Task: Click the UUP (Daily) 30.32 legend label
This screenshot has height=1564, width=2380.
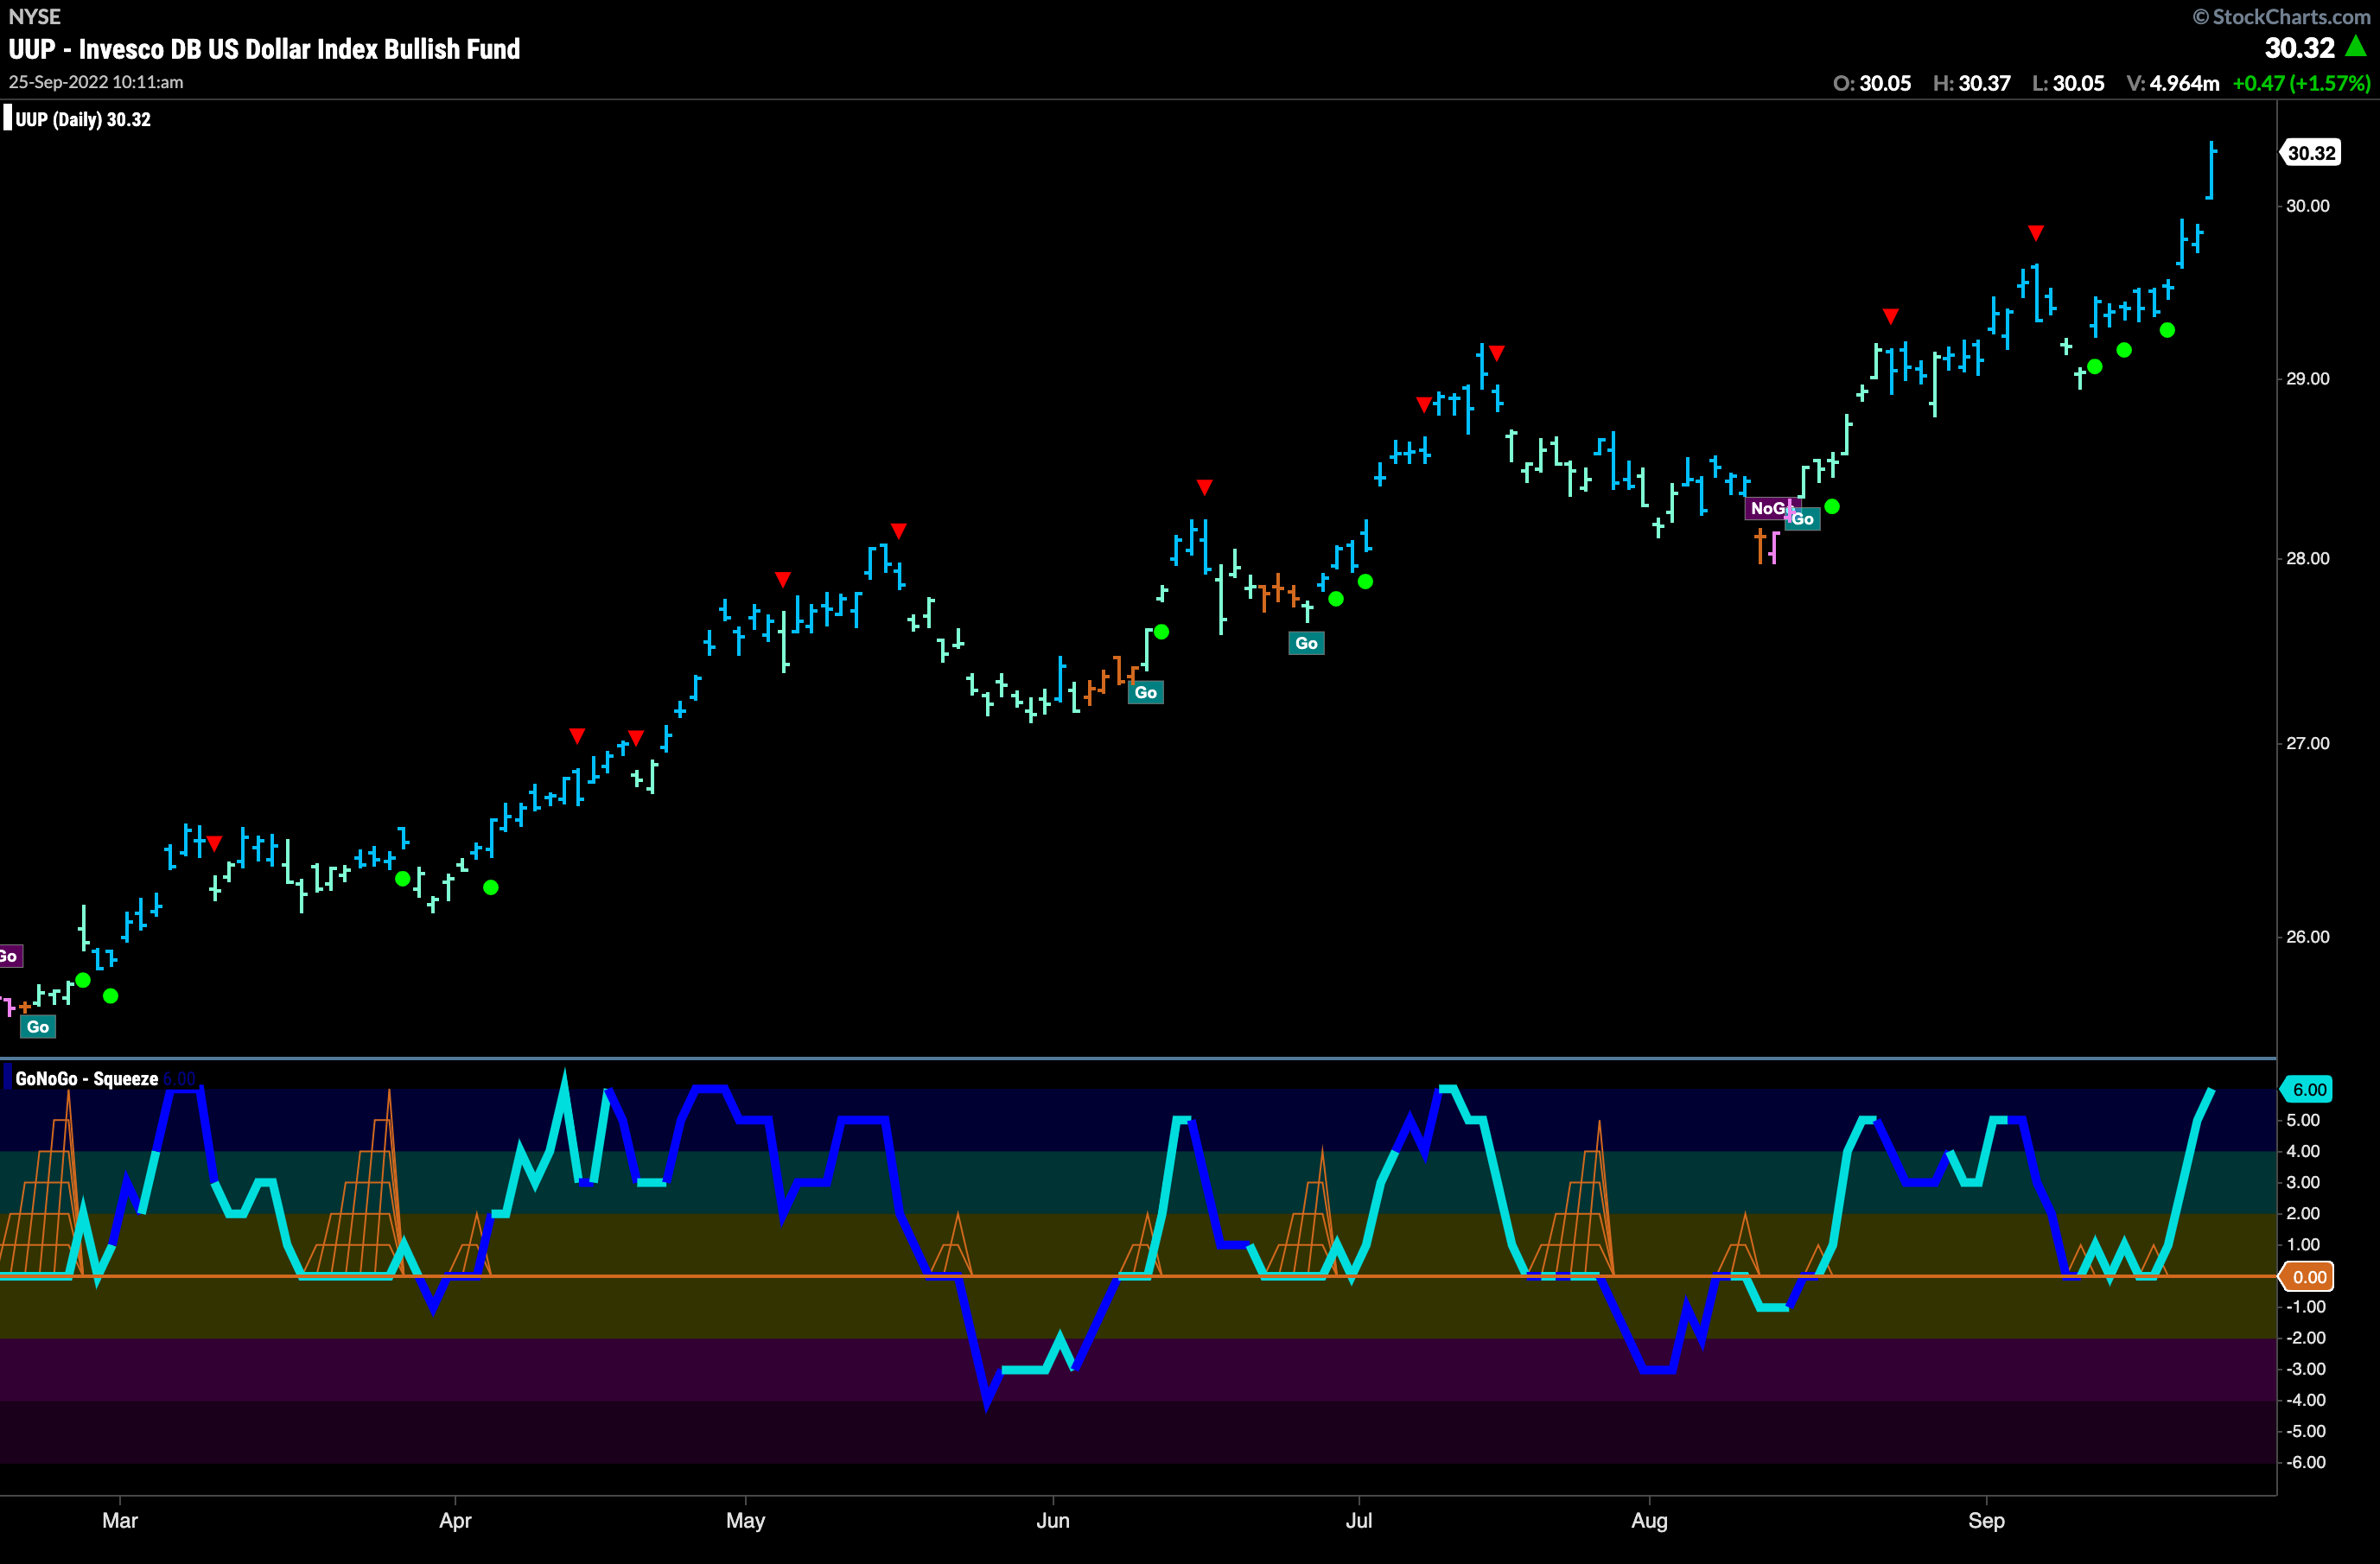Action: (x=83, y=119)
